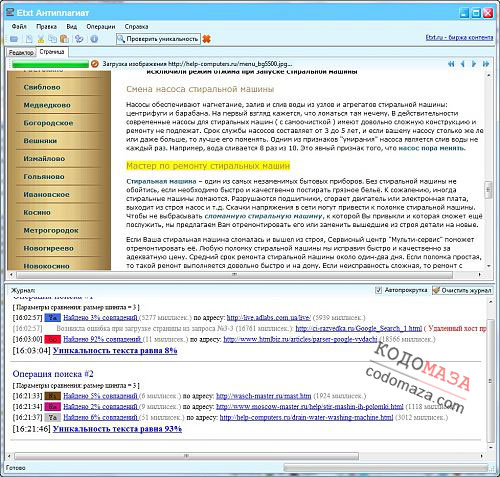500x477 pixels.
Task: Open the live.adlabs.com.ua address link
Action: (269, 318)
